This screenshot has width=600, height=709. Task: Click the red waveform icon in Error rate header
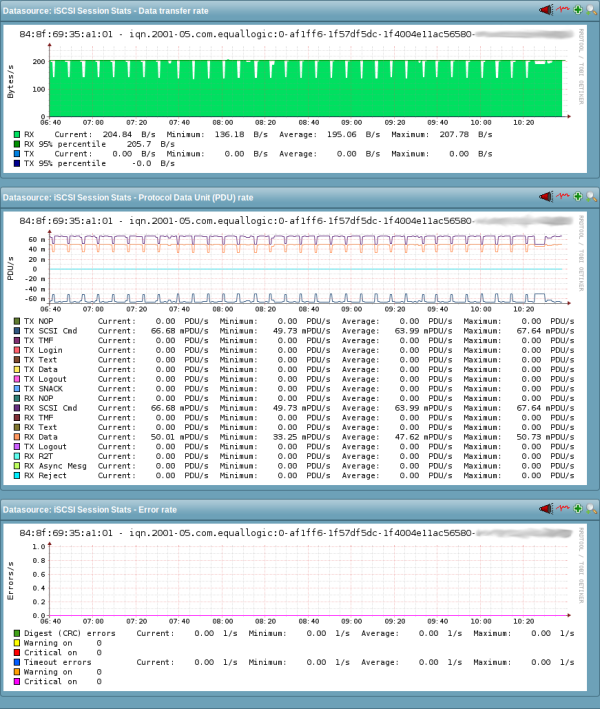pos(563,508)
